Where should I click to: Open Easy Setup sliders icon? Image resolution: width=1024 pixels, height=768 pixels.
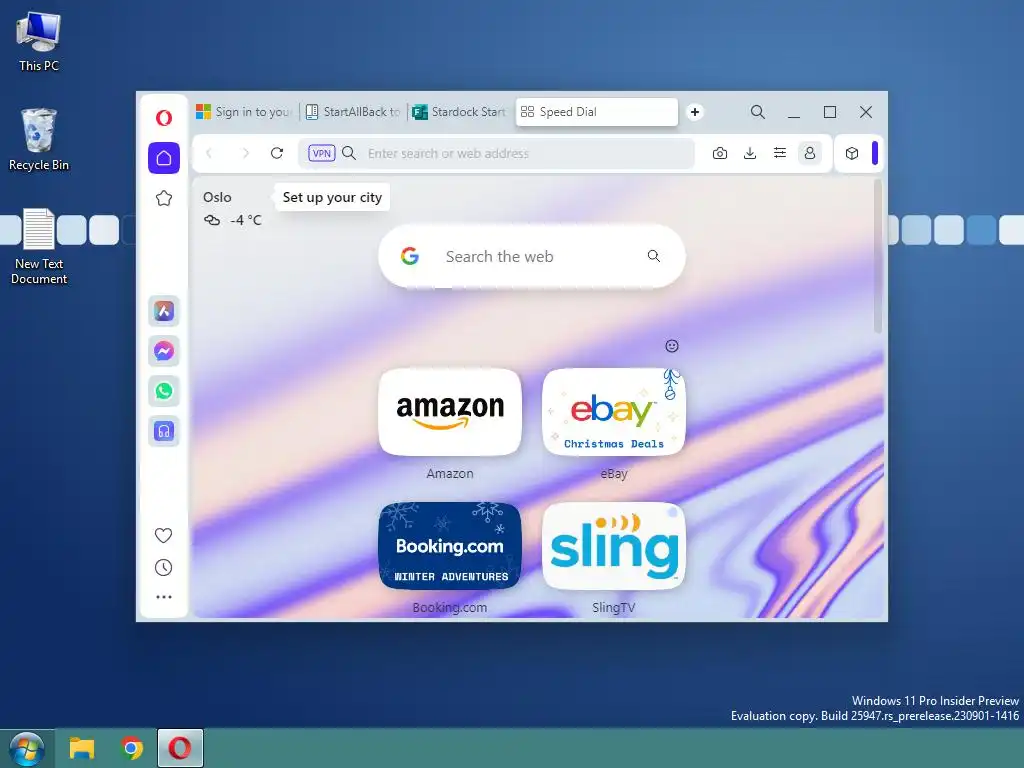780,153
